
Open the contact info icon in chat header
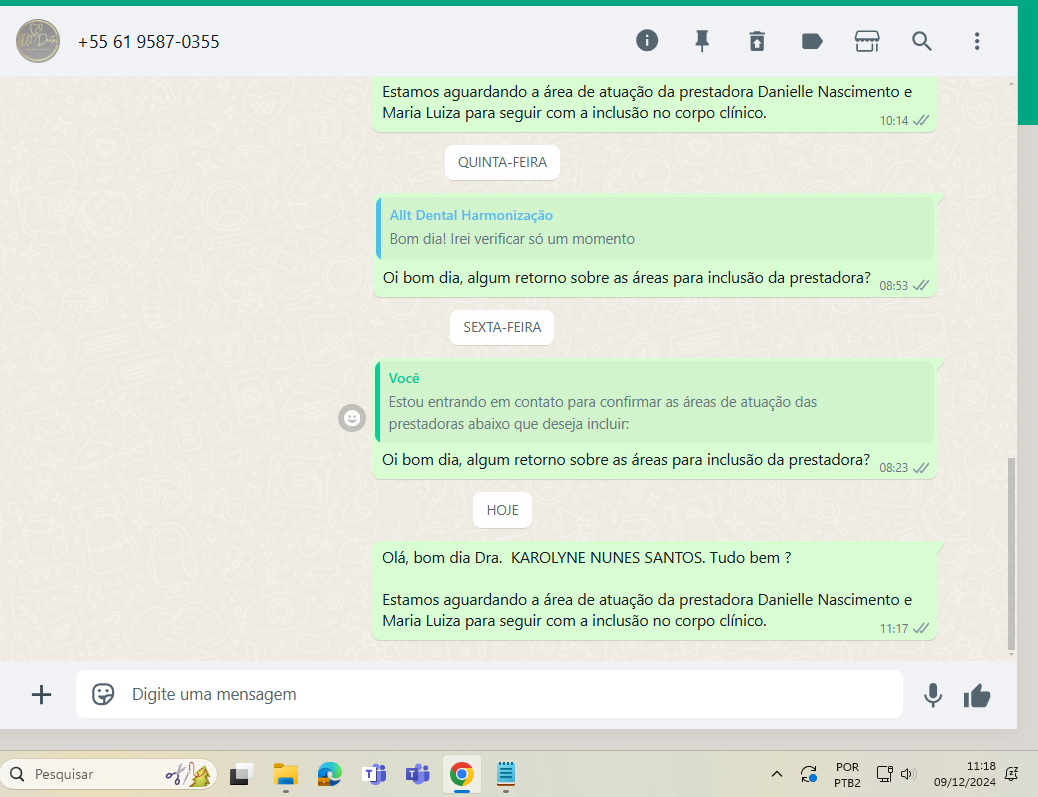(647, 41)
